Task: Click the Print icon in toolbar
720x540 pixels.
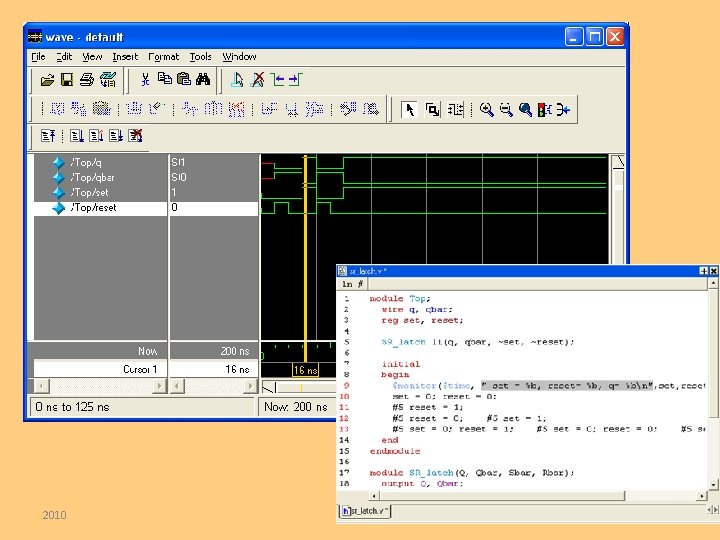Action: (x=86, y=79)
